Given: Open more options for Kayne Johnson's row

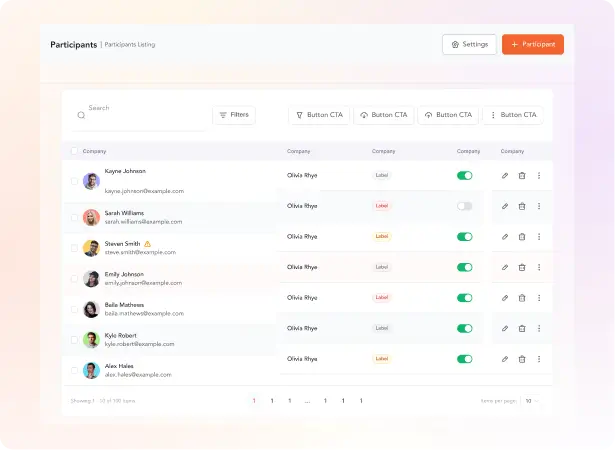Looking at the screenshot, I should (x=539, y=176).
